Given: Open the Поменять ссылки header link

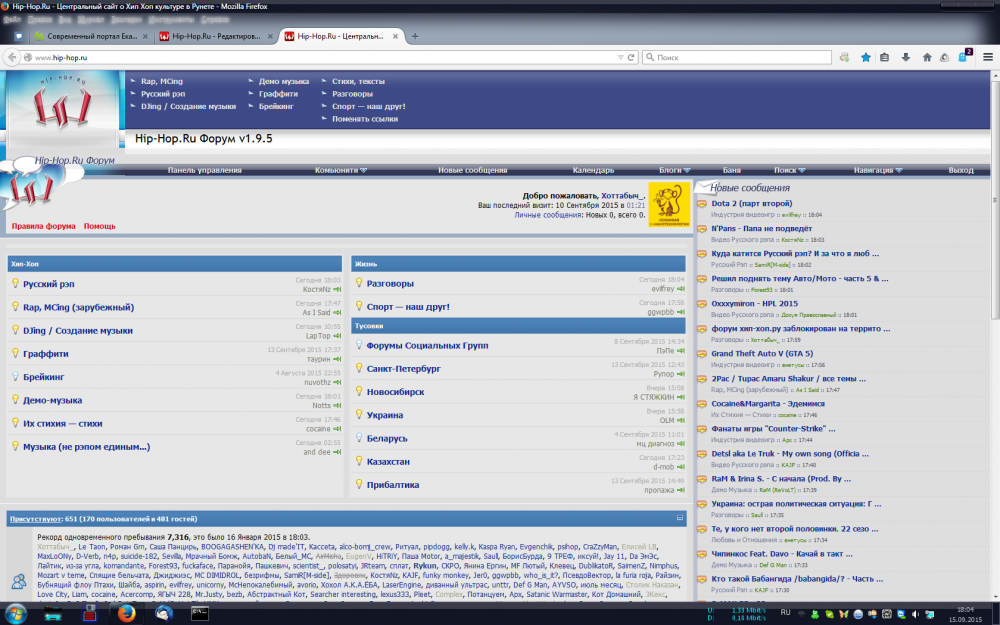Looking at the screenshot, I should point(365,119).
